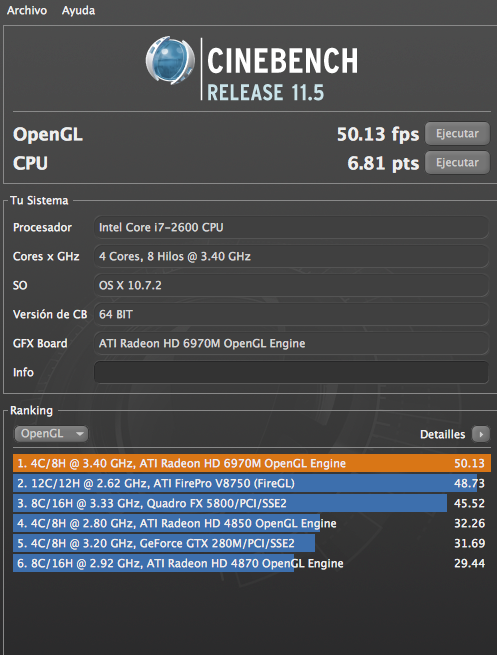Viewport: 497px width, 655px height.
Task: Open the Archivo menu
Action: click(27, 10)
